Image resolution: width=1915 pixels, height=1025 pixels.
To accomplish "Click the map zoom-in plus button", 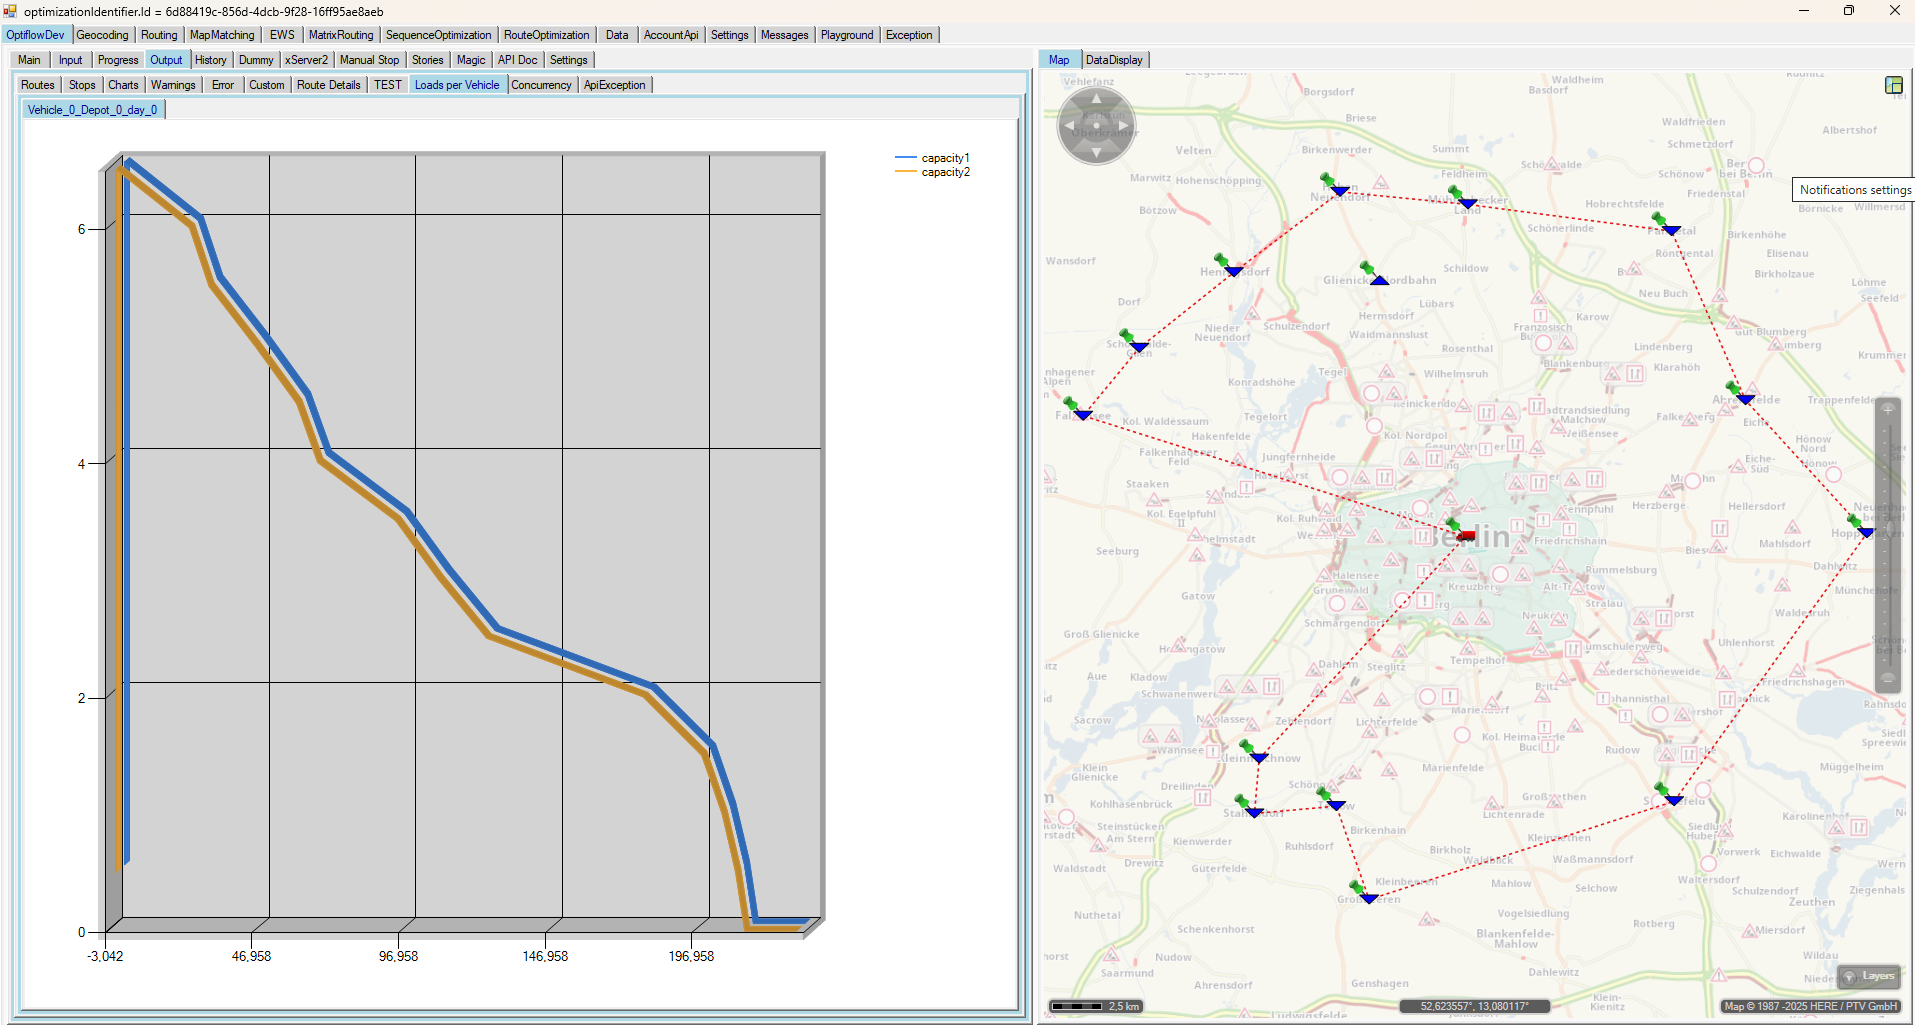I will pos(1888,410).
